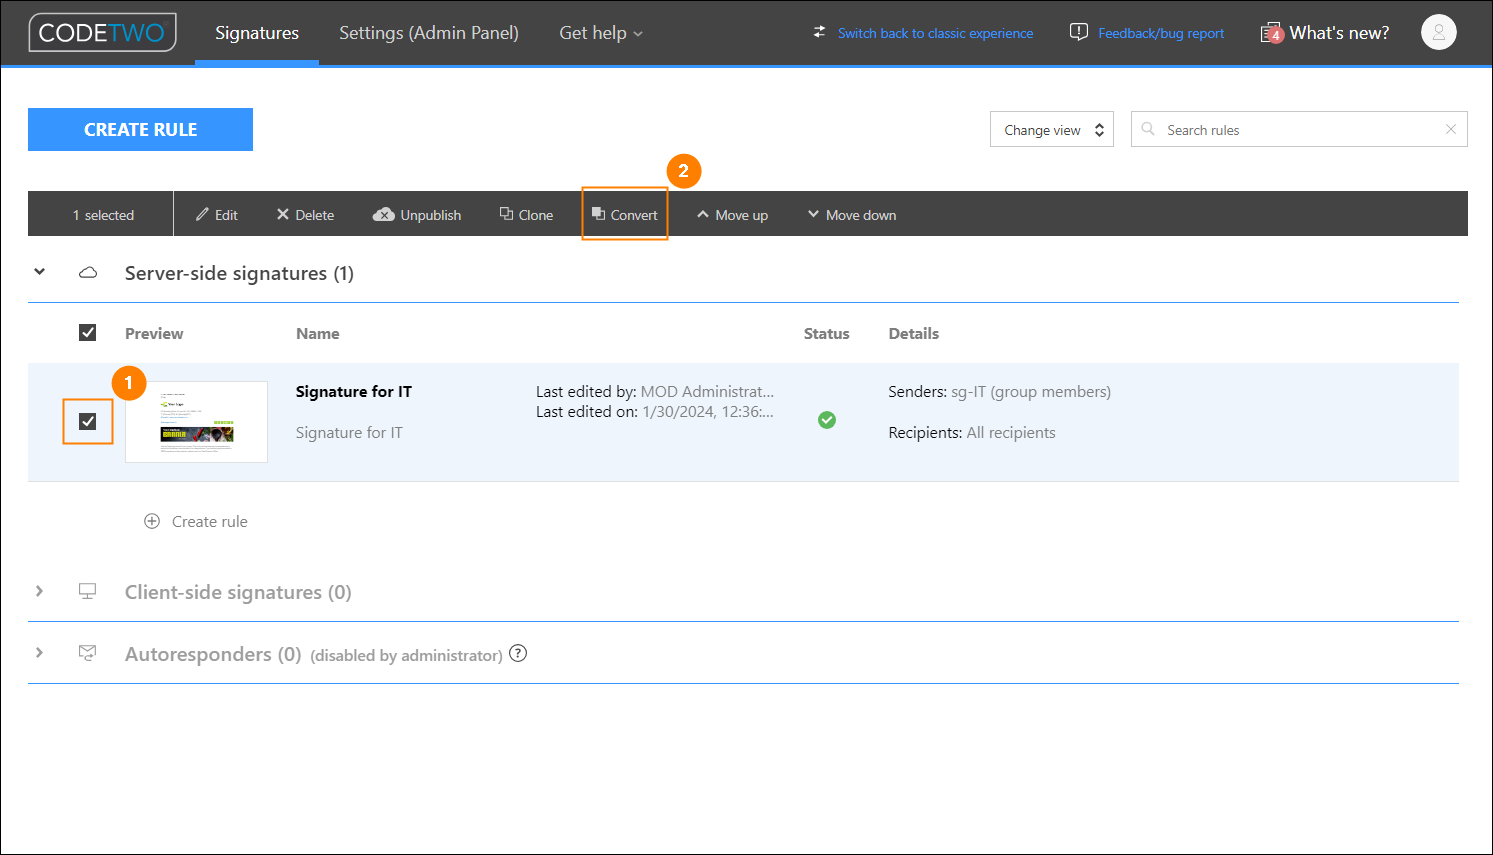The image size is (1493, 855).
Task: Move the selected rule down
Action: (851, 214)
